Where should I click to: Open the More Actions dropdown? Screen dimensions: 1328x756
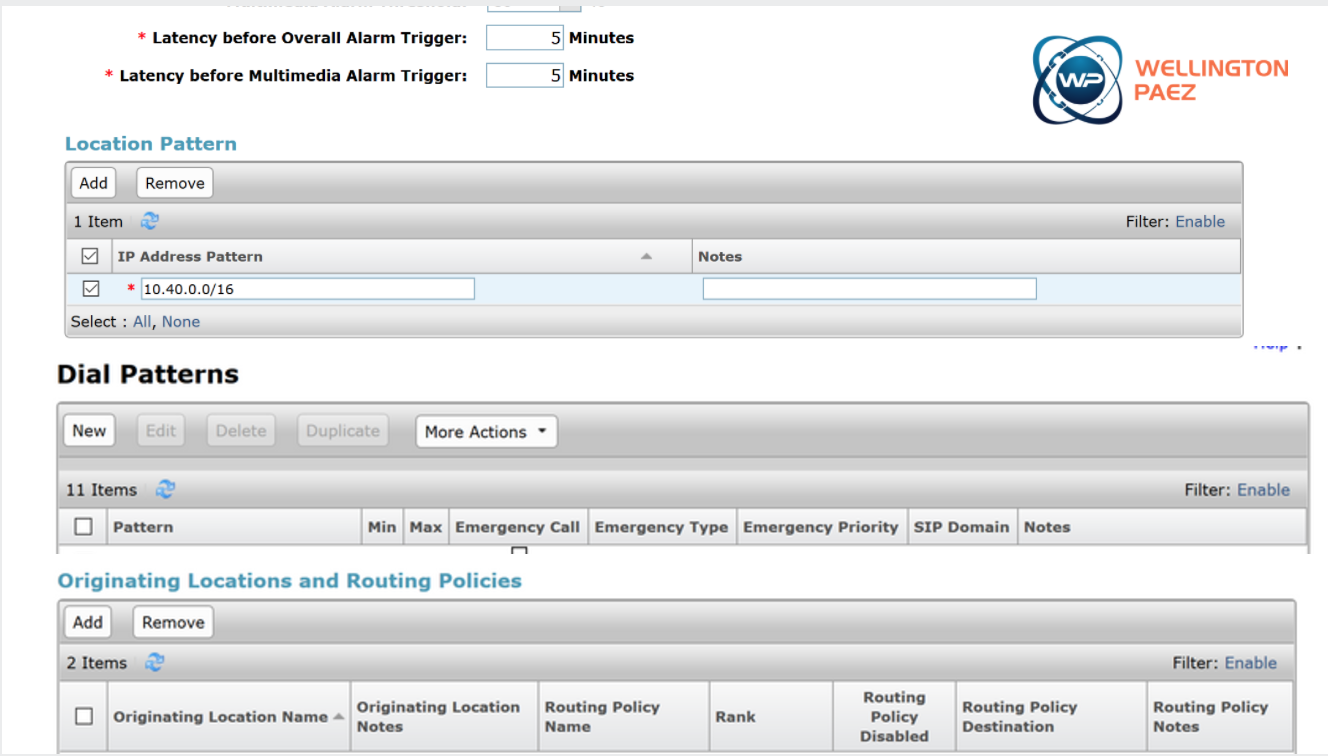click(486, 432)
